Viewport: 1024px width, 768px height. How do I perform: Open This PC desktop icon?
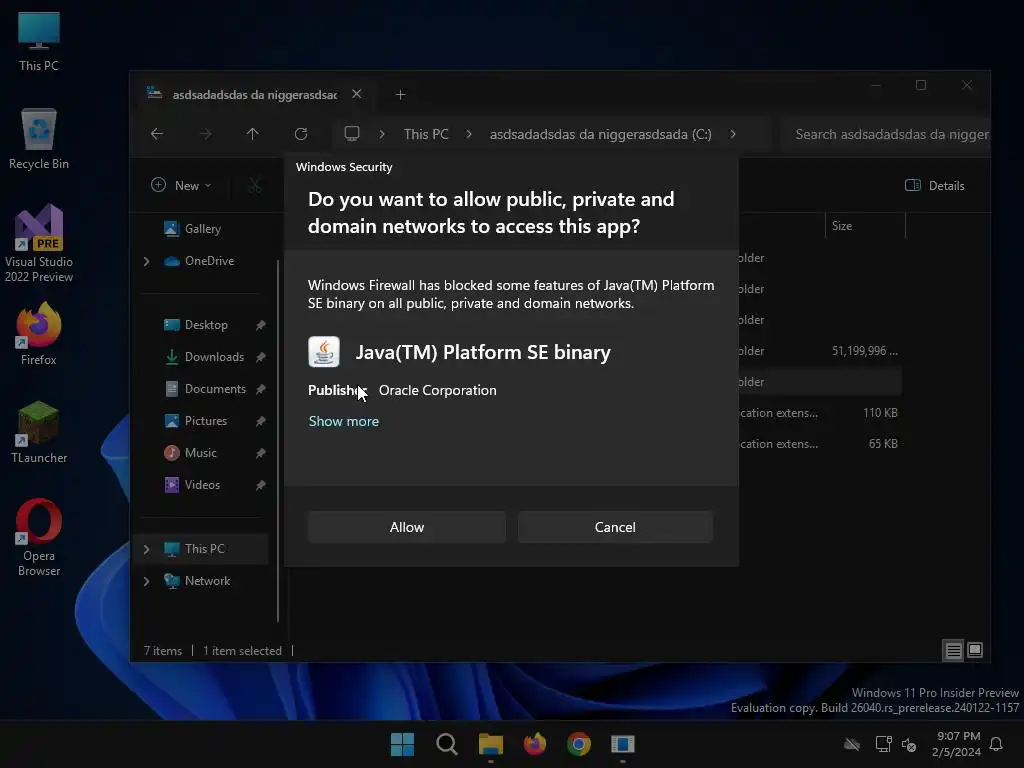pos(39,41)
